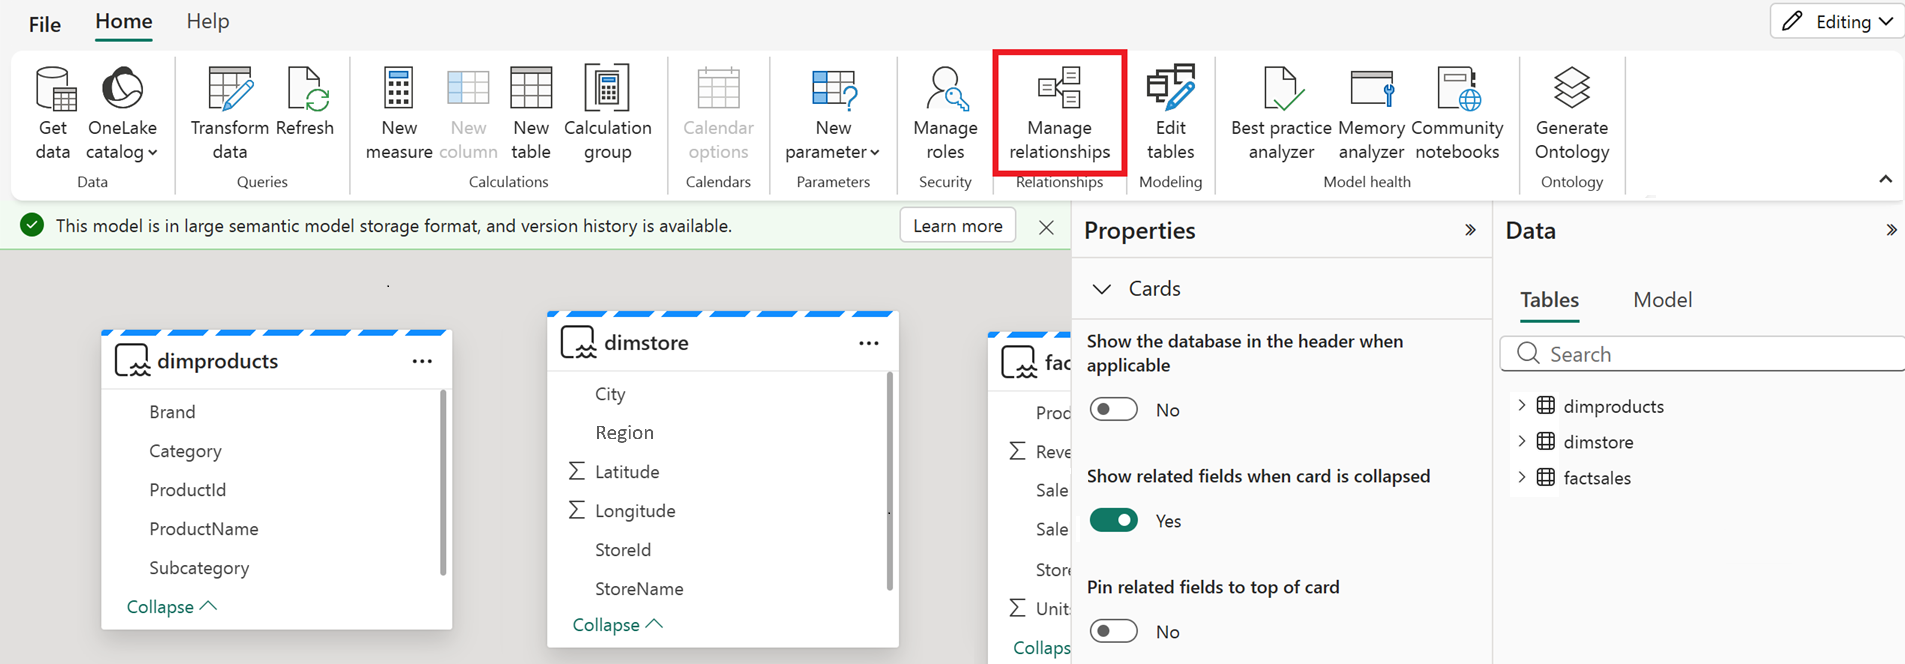
Task: Collapse the ribbon with the chevron
Action: click(x=1885, y=179)
